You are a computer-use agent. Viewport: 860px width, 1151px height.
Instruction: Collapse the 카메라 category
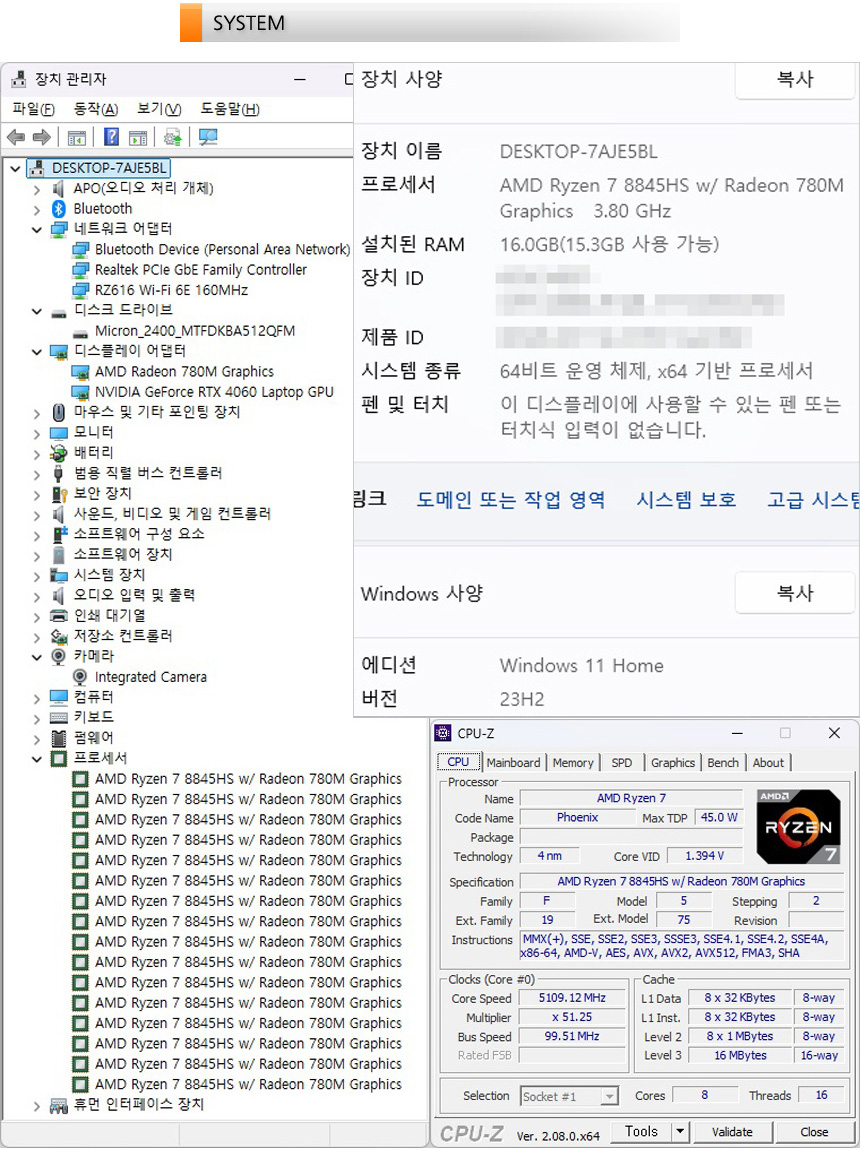pos(37,657)
